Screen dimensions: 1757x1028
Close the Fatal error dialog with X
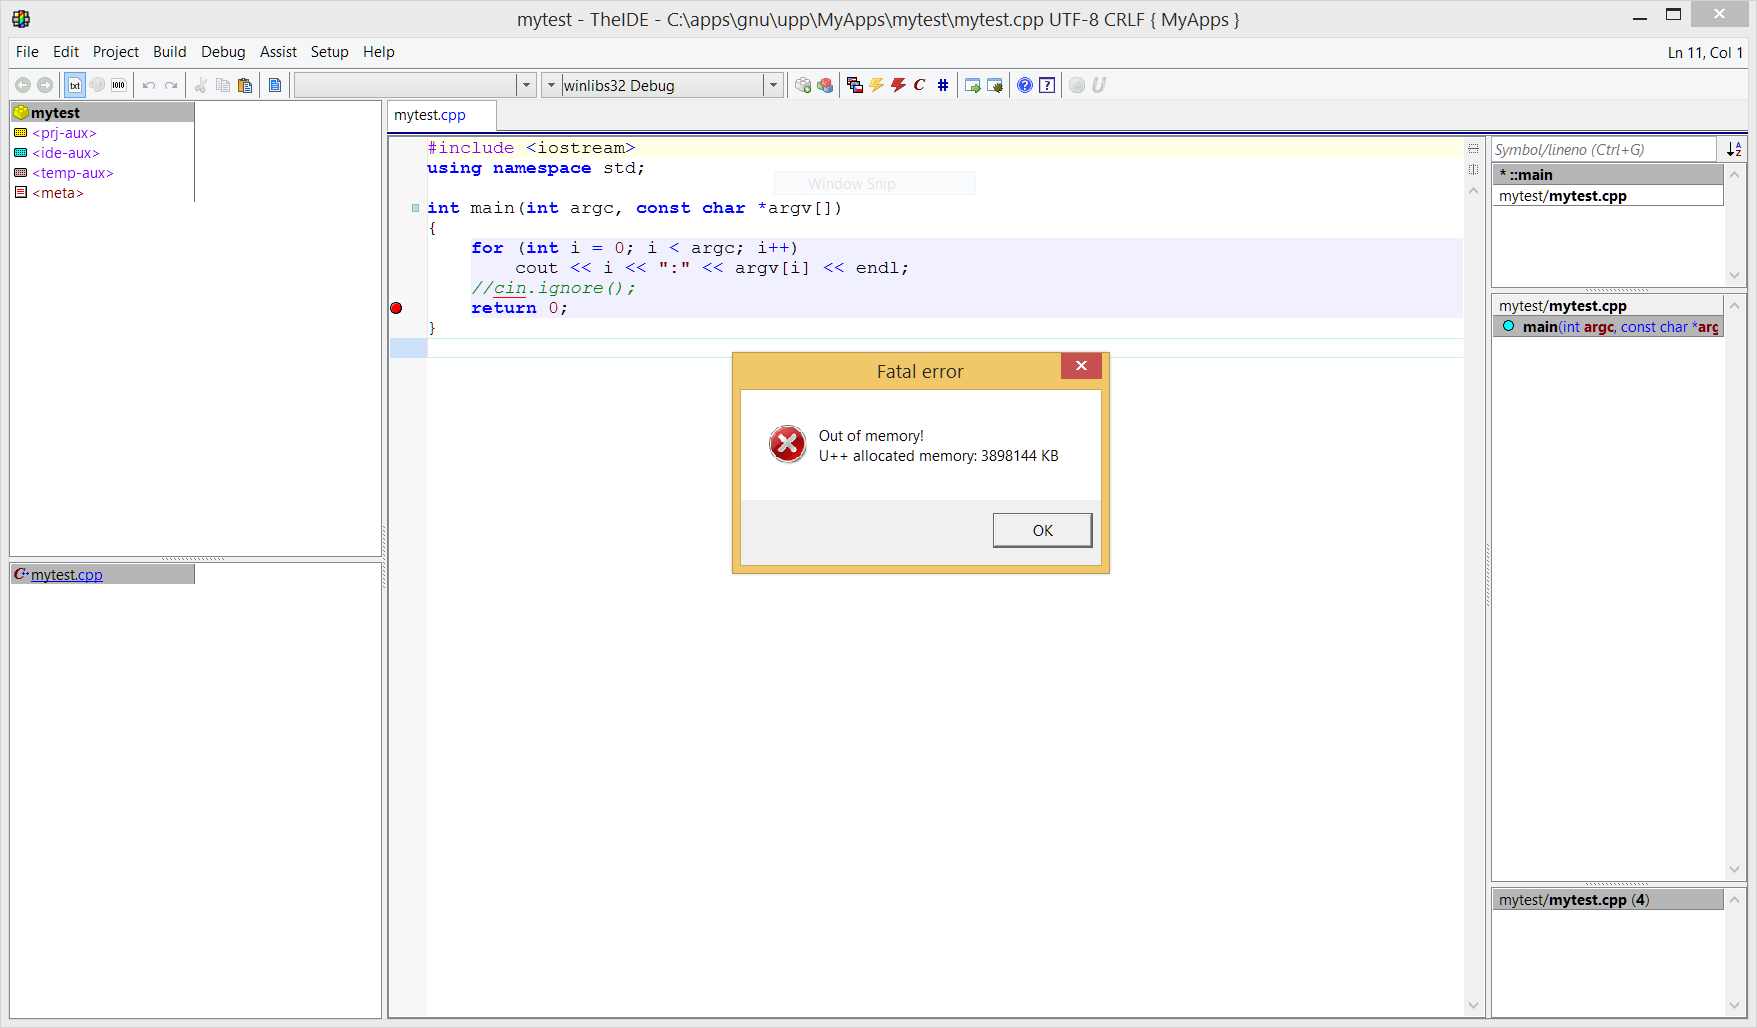pyautogui.click(x=1081, y=366)
